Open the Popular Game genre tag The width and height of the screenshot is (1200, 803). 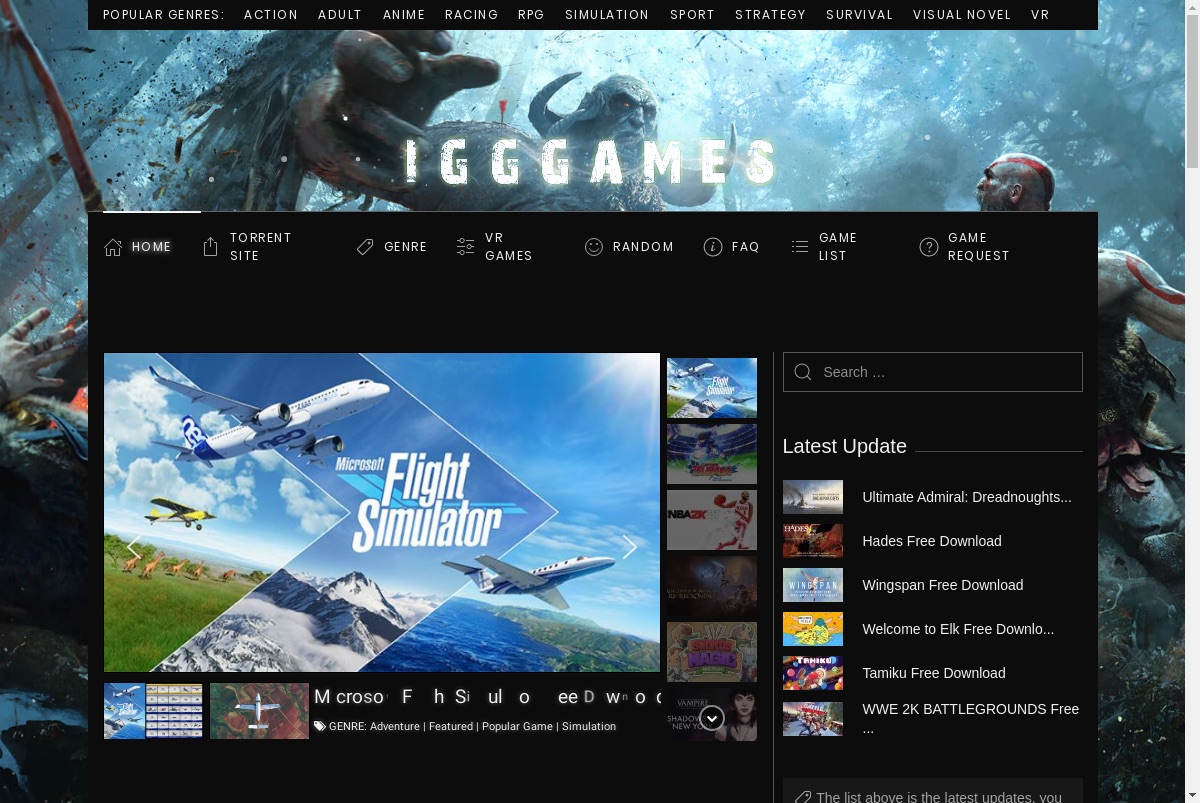click(517, 727)
